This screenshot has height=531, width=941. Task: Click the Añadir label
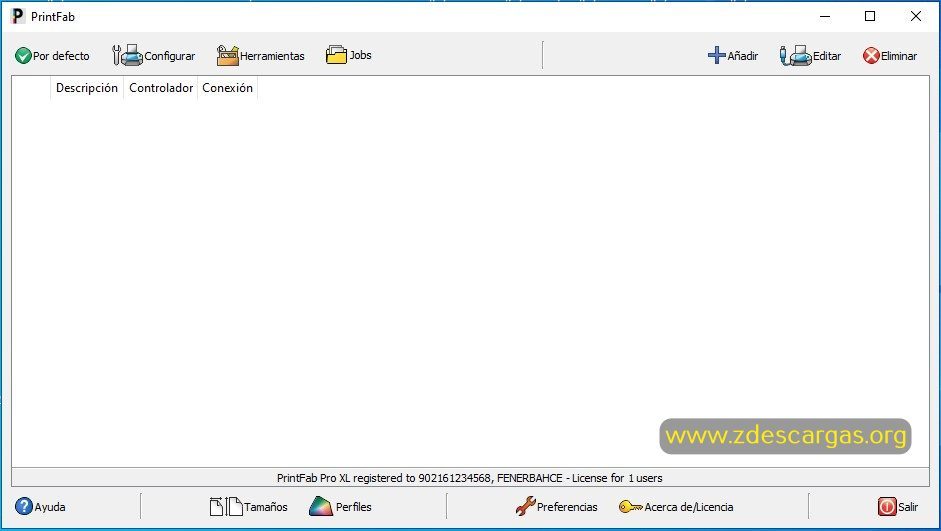coord(743,56)
